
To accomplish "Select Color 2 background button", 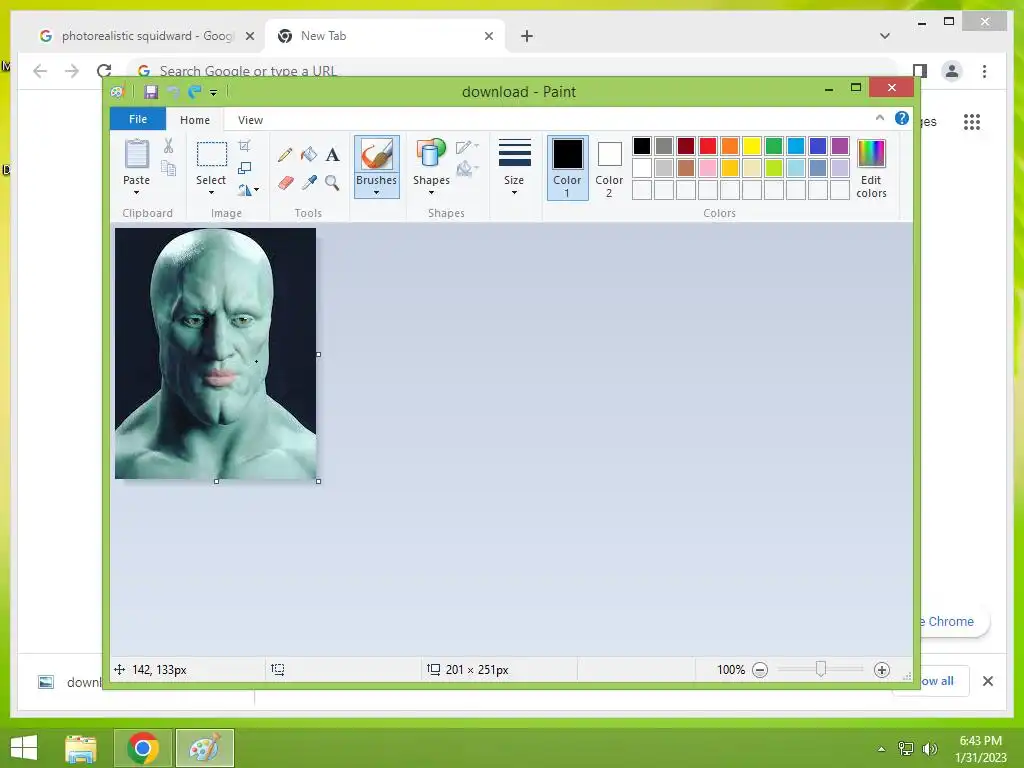I will coord(609,168).
